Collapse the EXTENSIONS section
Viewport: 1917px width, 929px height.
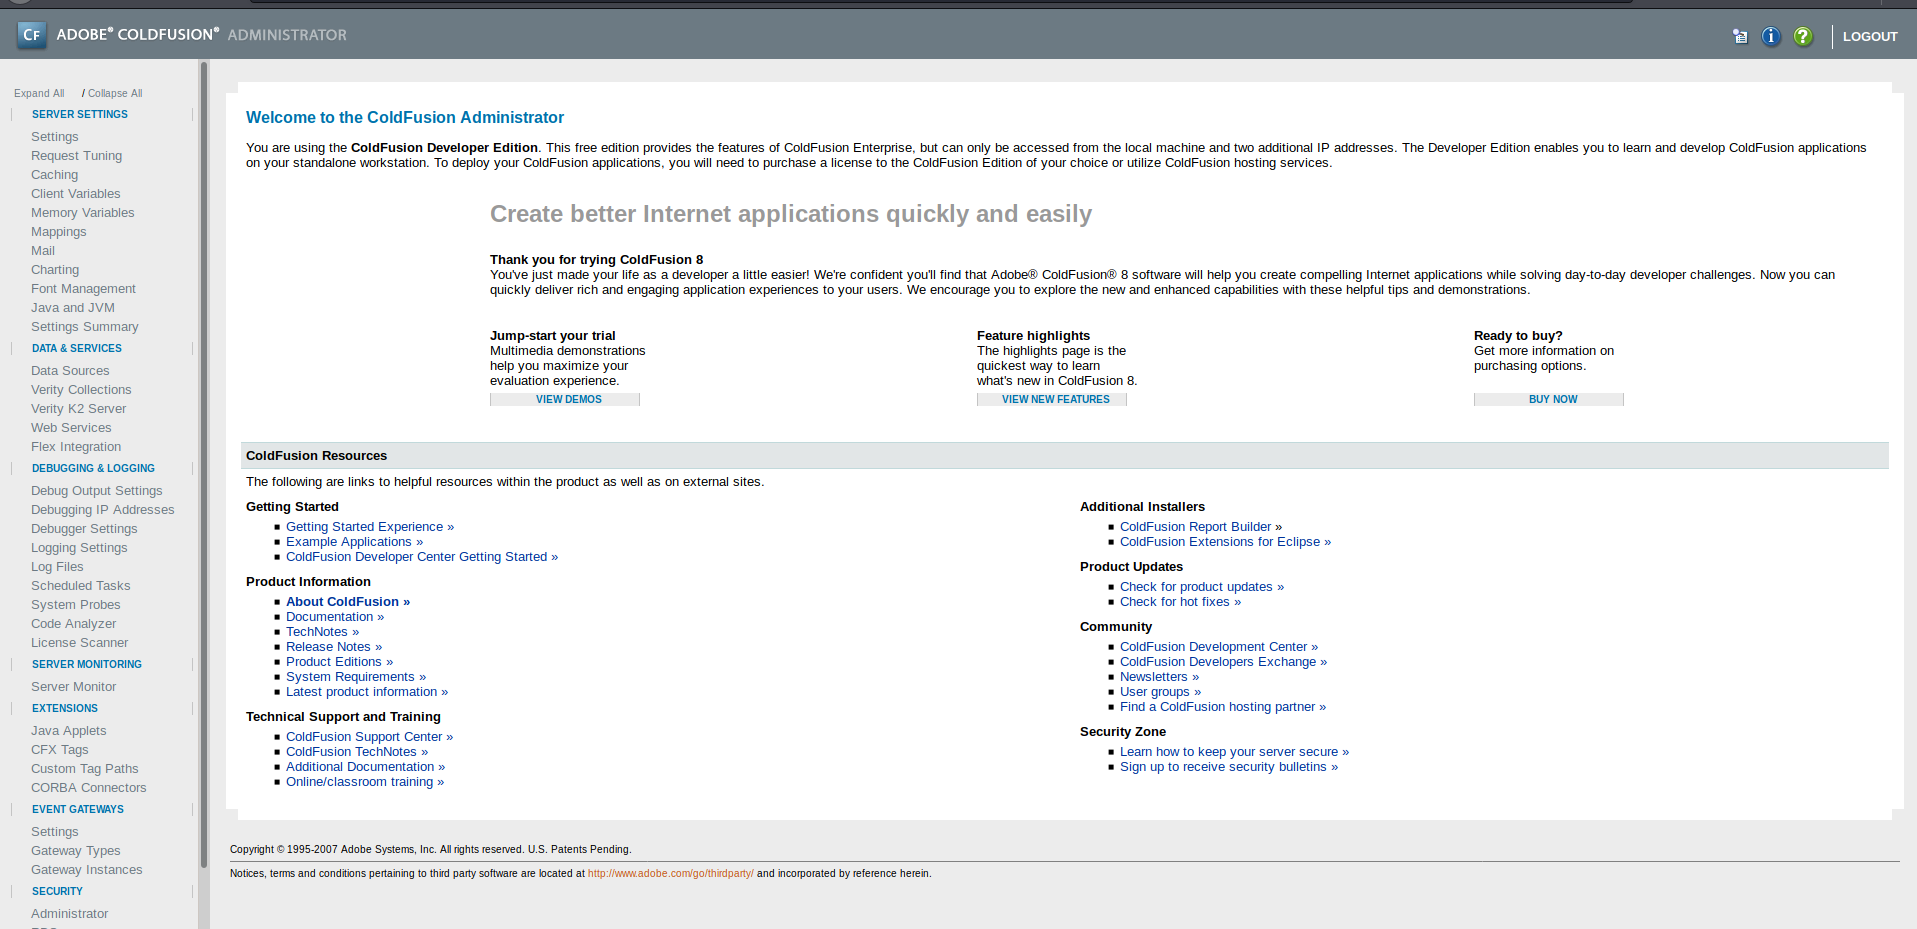point(65,708)
